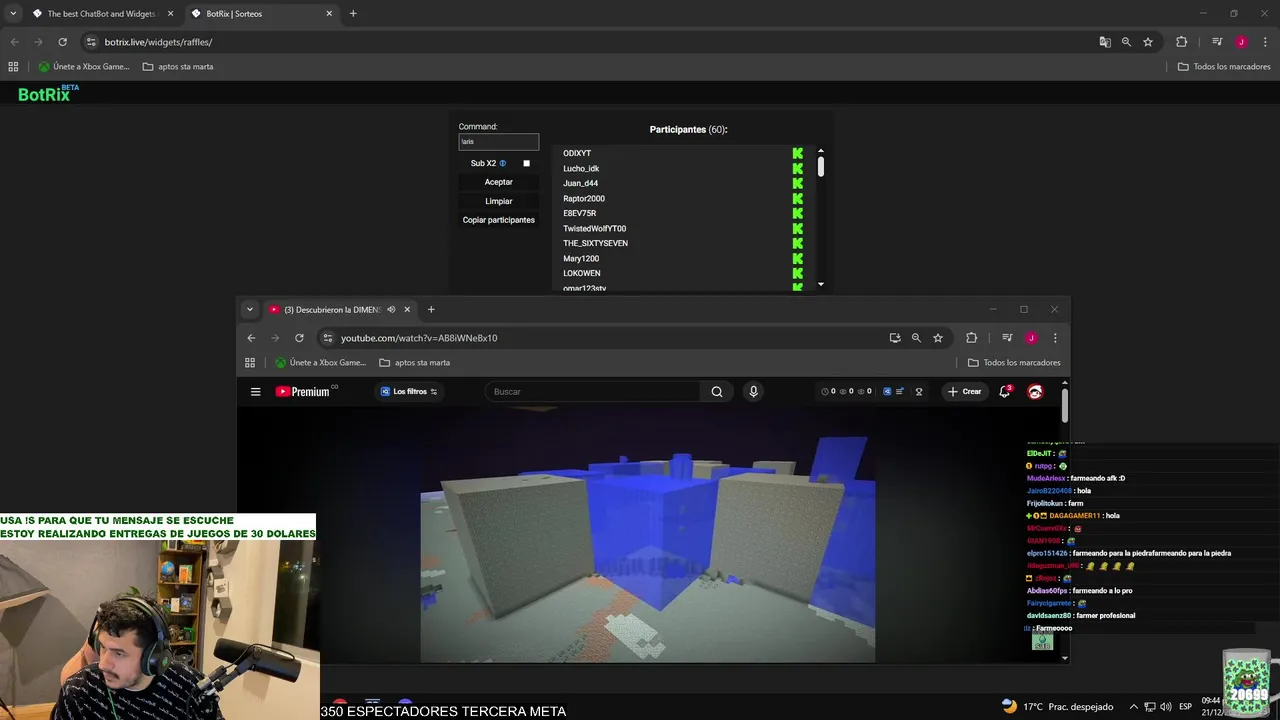Click the Limpiar button
This screenshot has height=720, width=1280.
pyautogui.click(x=498, y=201)
